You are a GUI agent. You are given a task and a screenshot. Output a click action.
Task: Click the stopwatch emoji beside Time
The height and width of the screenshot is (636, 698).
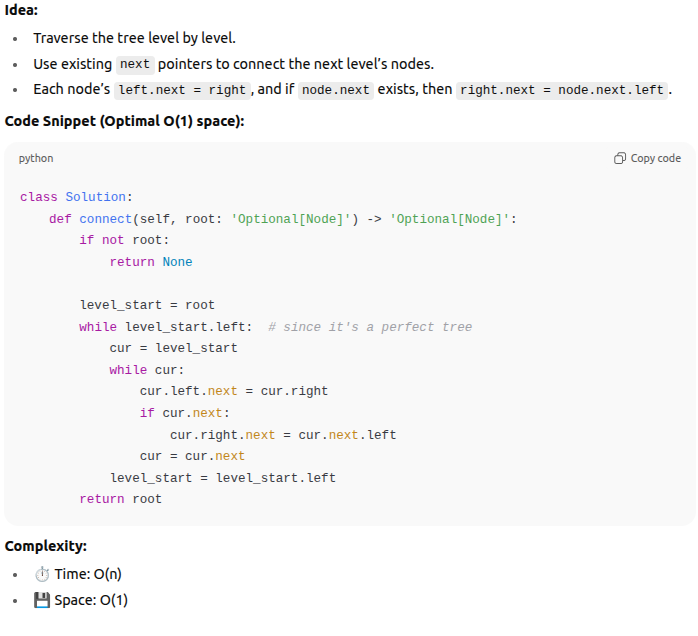41,574
